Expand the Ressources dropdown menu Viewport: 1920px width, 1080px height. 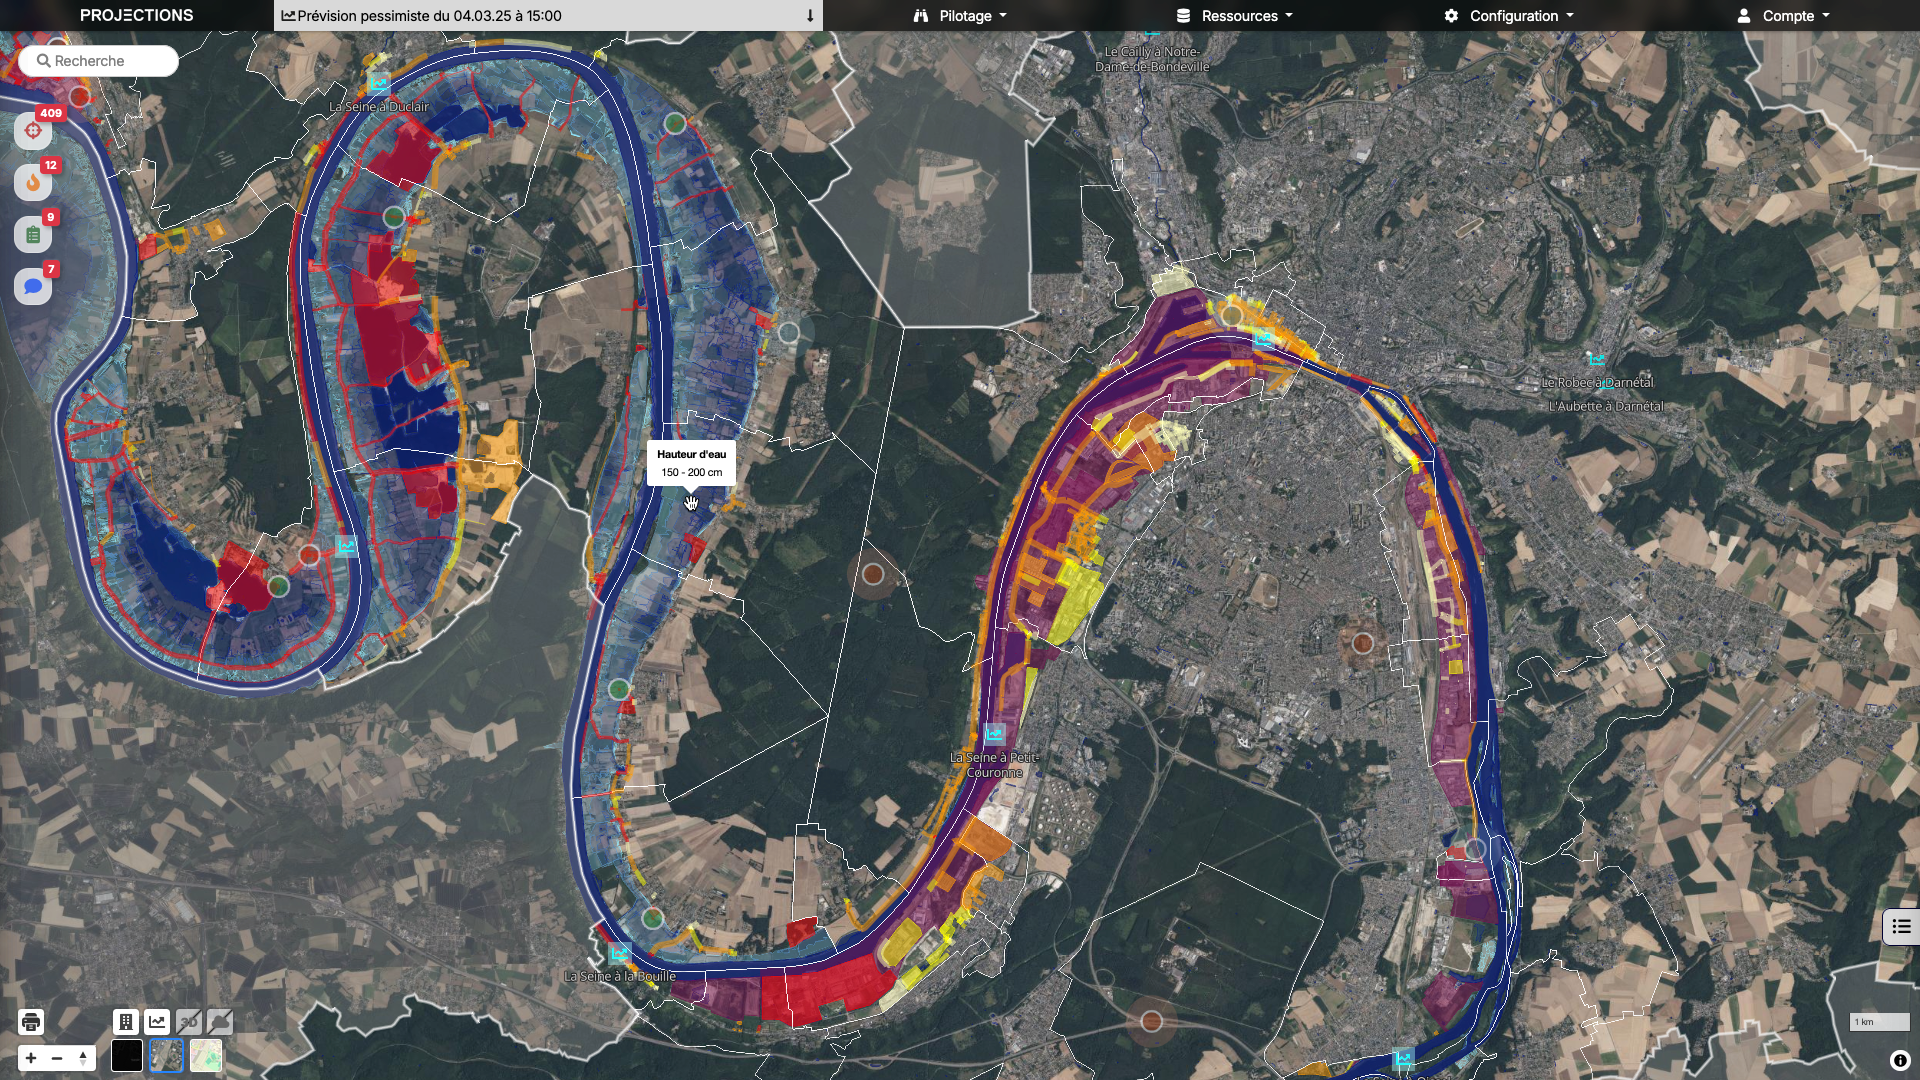[1235, 16]
